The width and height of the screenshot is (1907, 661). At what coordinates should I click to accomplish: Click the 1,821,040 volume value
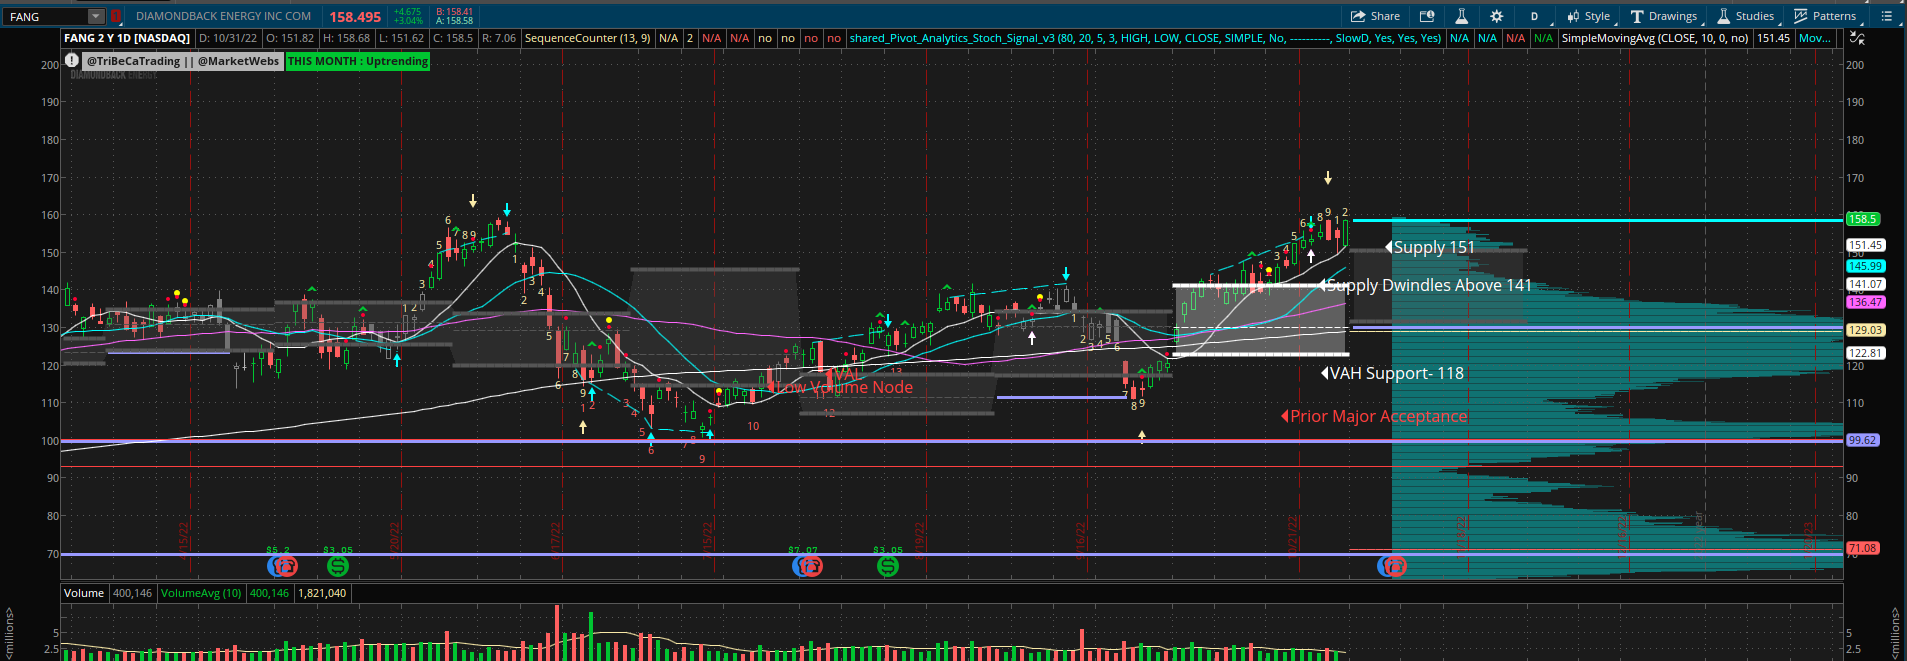(322, 593)
